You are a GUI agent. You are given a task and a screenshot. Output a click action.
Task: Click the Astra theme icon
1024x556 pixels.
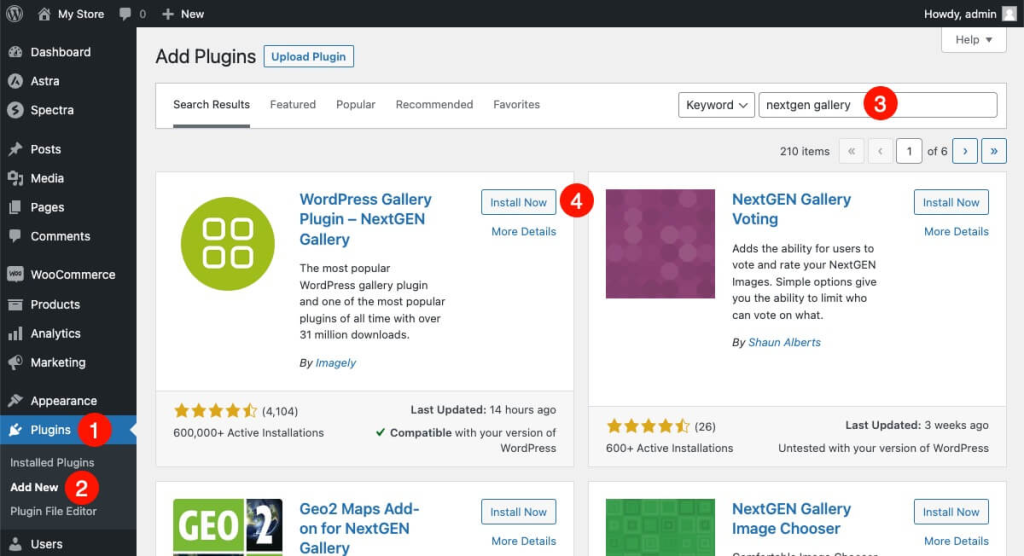pyautogui.click(x=15, y=81)
